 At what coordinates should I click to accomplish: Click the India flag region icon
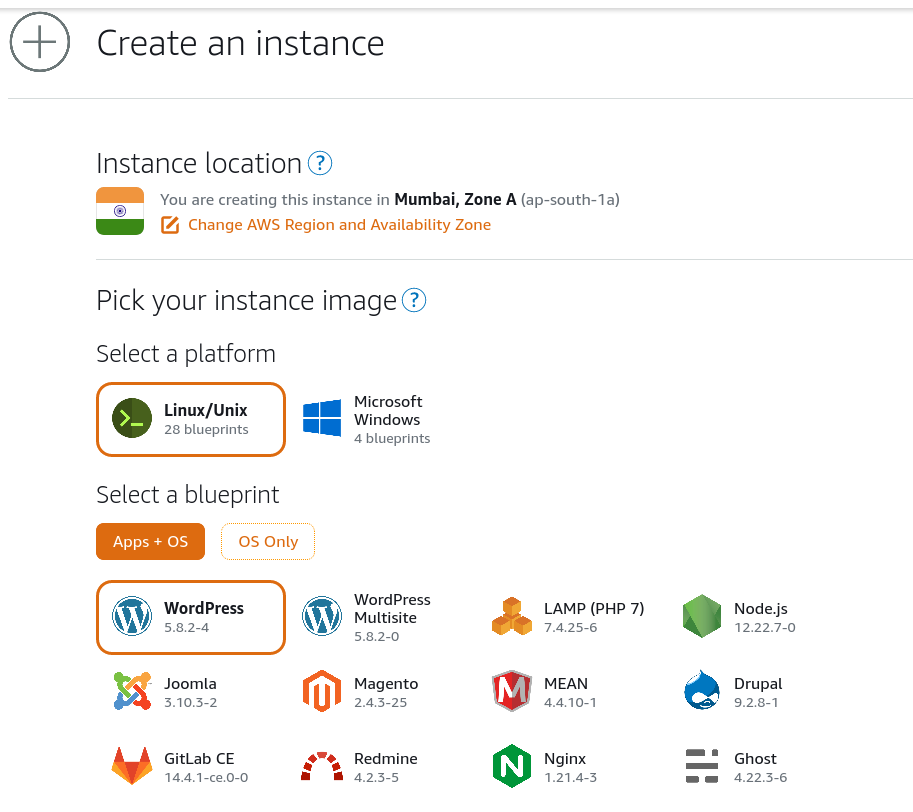point(120,211)
